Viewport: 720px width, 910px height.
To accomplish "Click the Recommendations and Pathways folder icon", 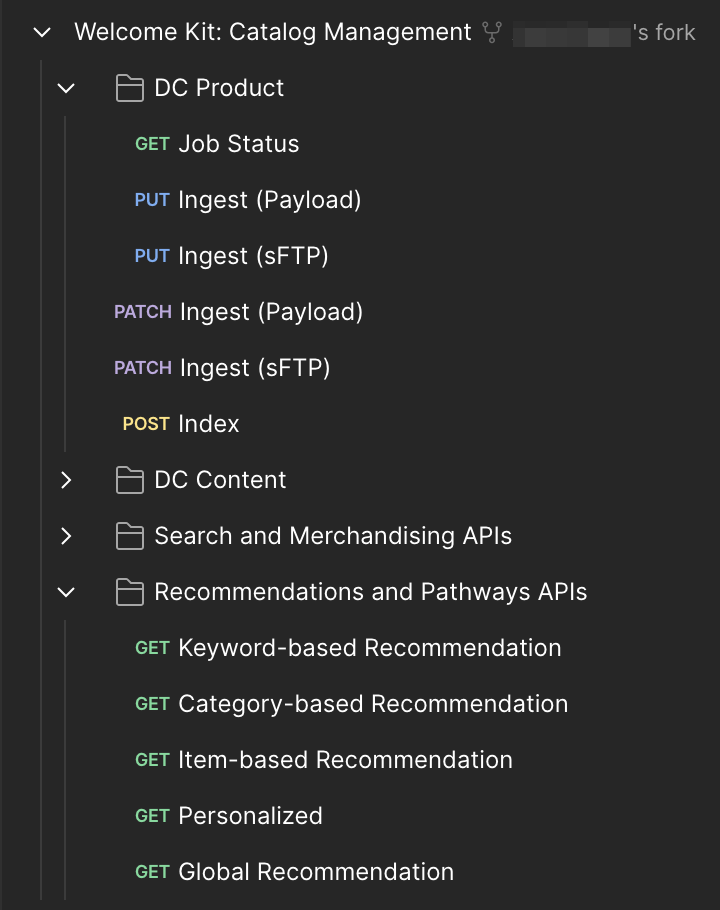I will (x=130, y=592).
